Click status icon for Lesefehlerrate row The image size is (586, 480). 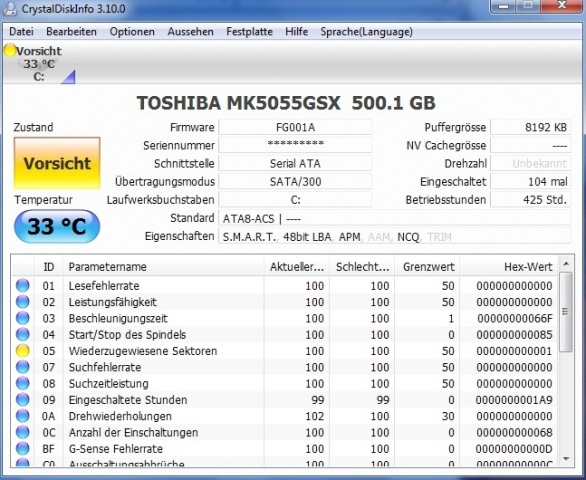click(22, 285)
